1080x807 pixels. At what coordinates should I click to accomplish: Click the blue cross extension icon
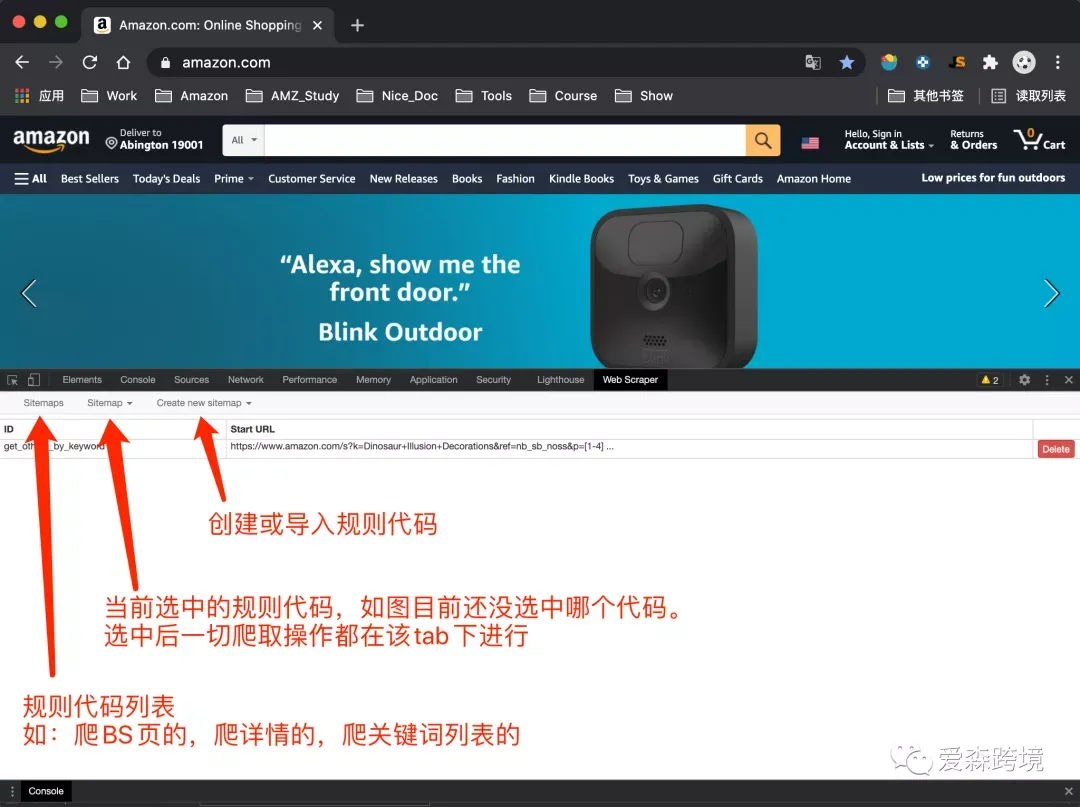tap(923, 63)
